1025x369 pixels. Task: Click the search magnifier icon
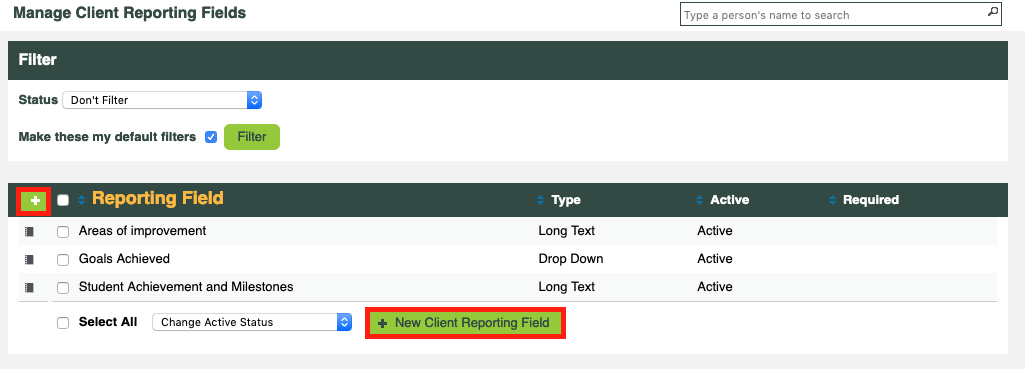point(992,12)
